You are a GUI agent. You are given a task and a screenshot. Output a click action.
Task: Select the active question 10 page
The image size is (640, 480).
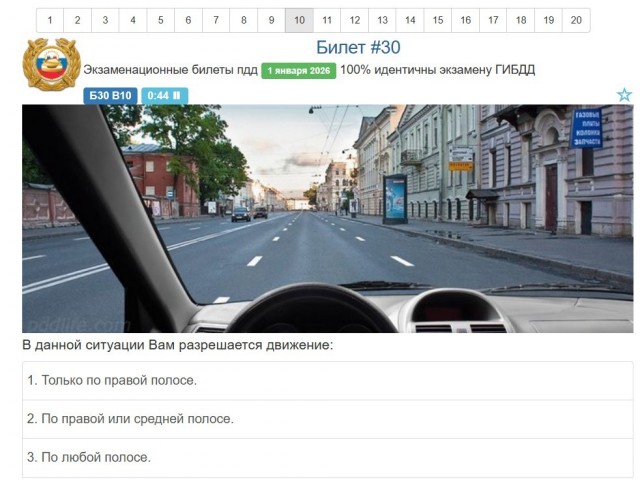point(299,20)
